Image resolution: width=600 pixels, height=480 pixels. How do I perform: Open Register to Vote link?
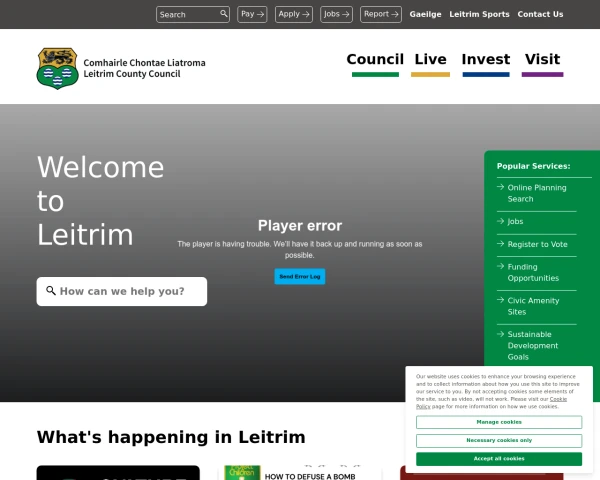pos(537,244)
